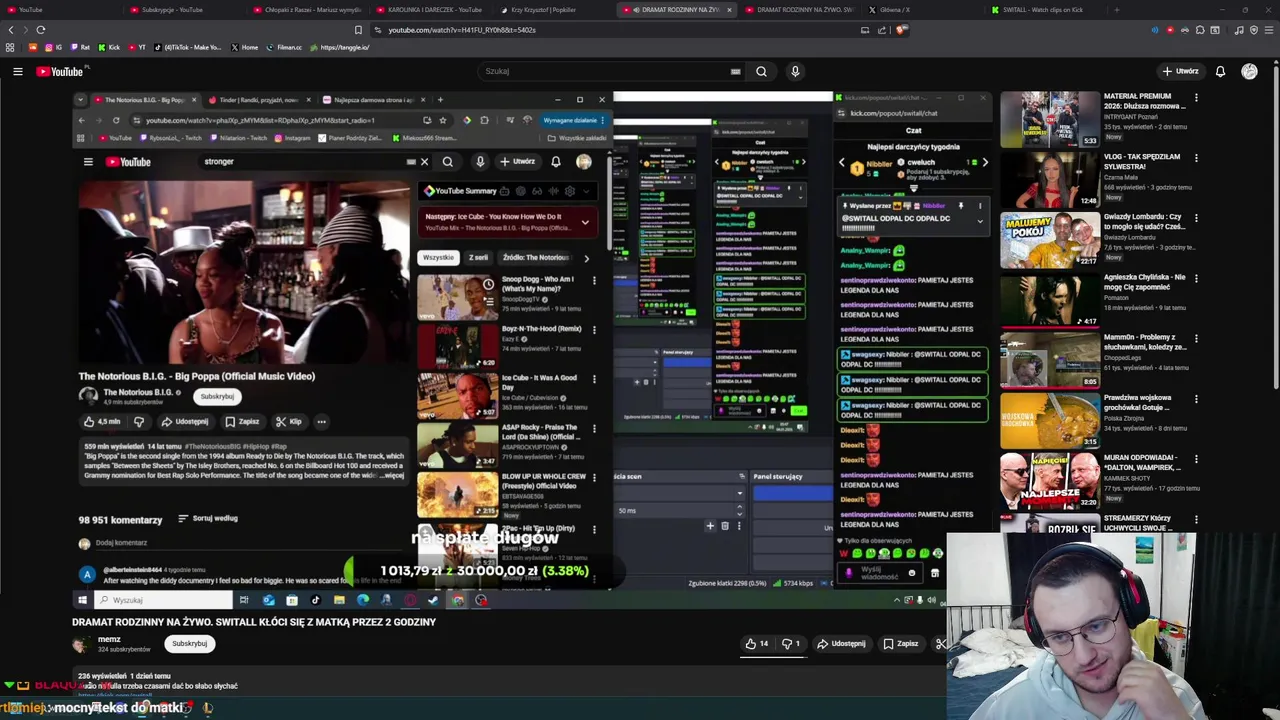Select Źródło: The Notorious filter chip
Image resolution: width=1280 pixels, height=720 pixels.
535,258
